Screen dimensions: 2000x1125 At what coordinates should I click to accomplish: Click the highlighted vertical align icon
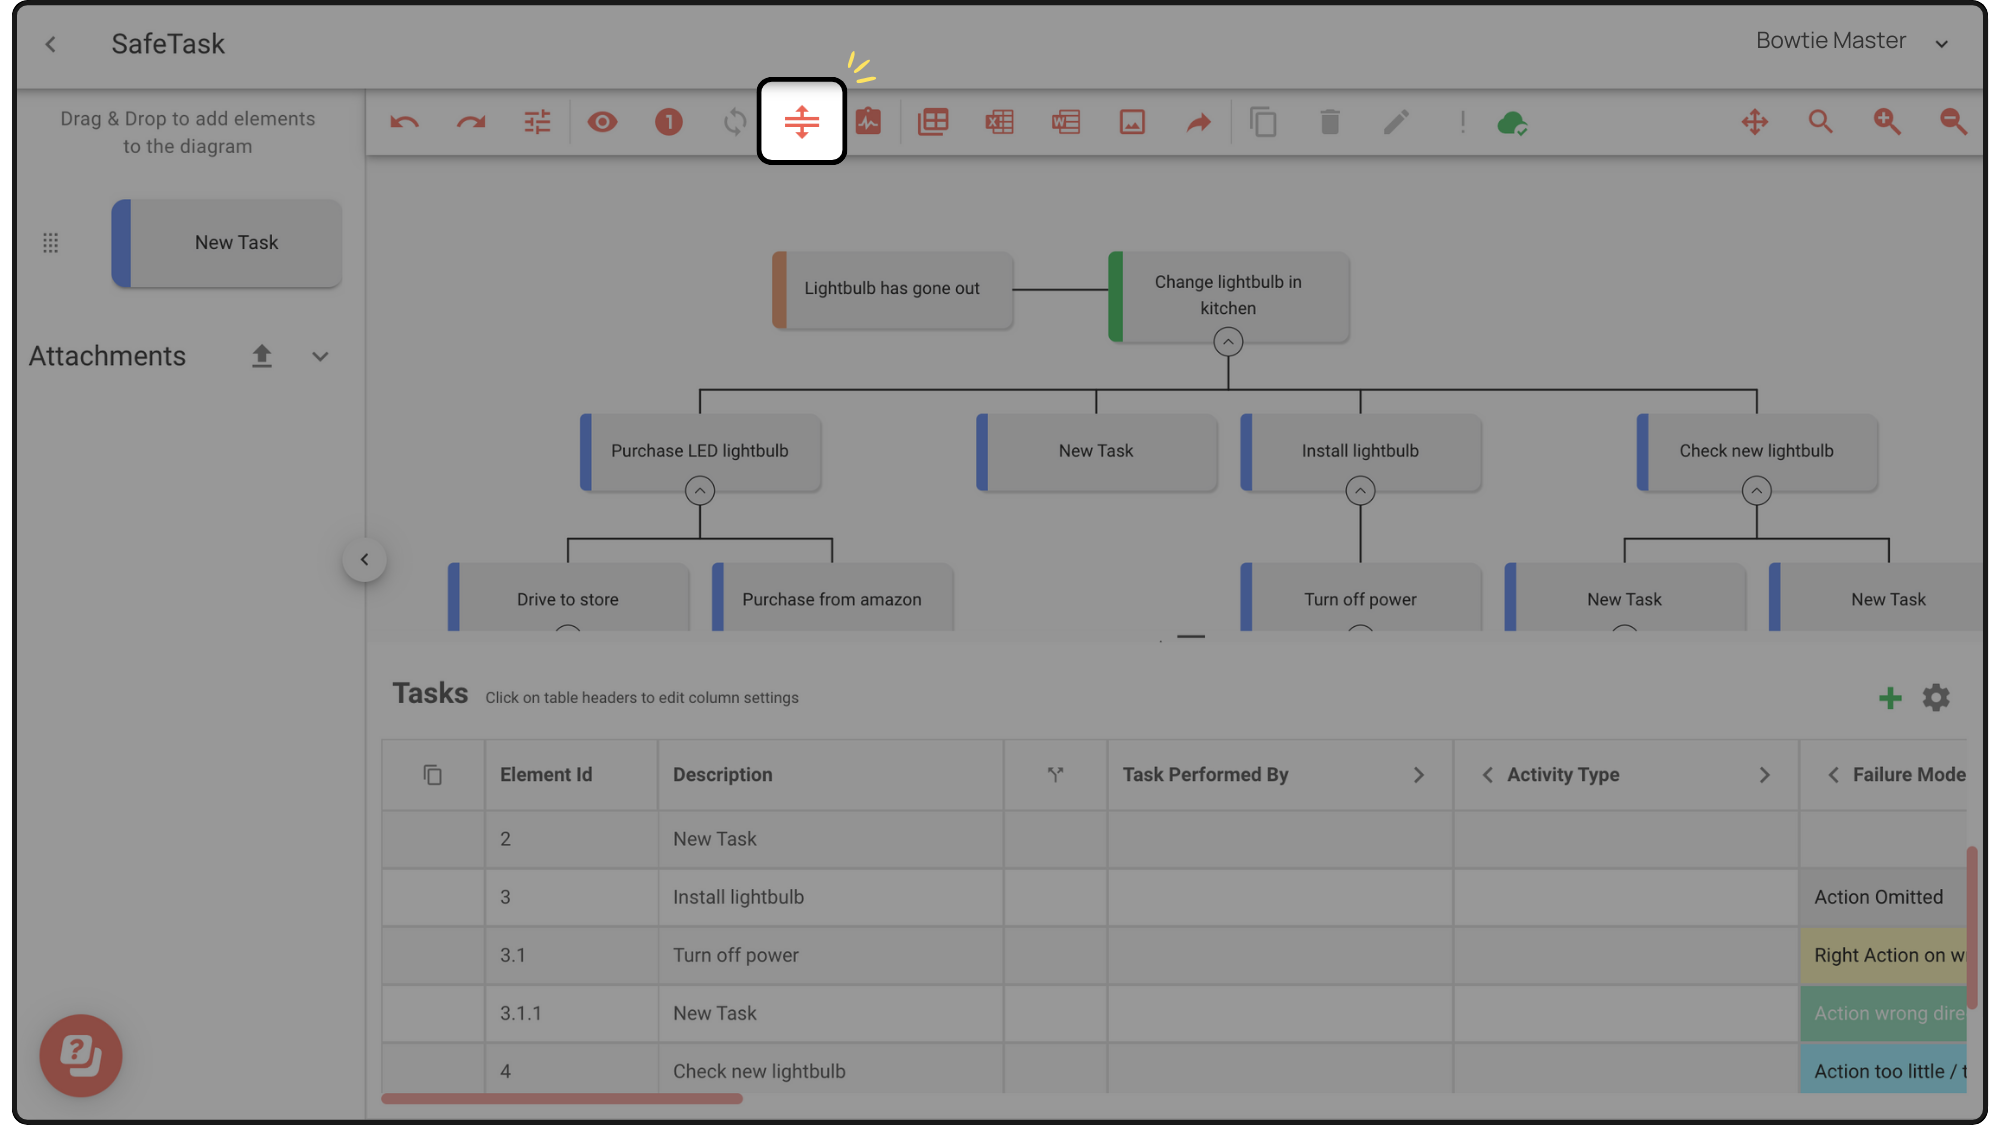[x=801, y=122]
